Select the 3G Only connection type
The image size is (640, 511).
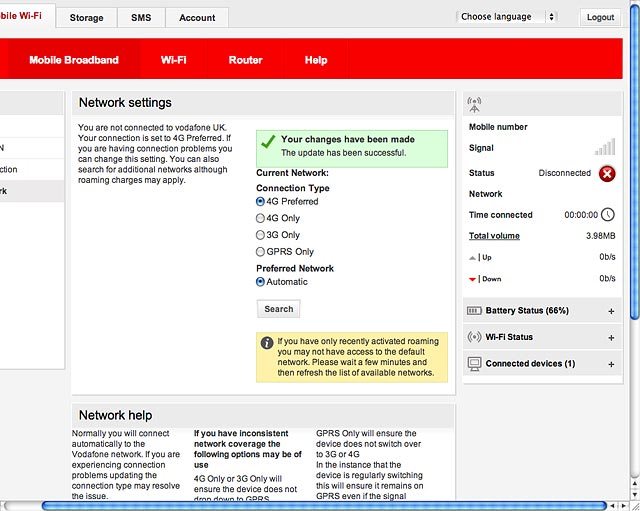[260, 235]
